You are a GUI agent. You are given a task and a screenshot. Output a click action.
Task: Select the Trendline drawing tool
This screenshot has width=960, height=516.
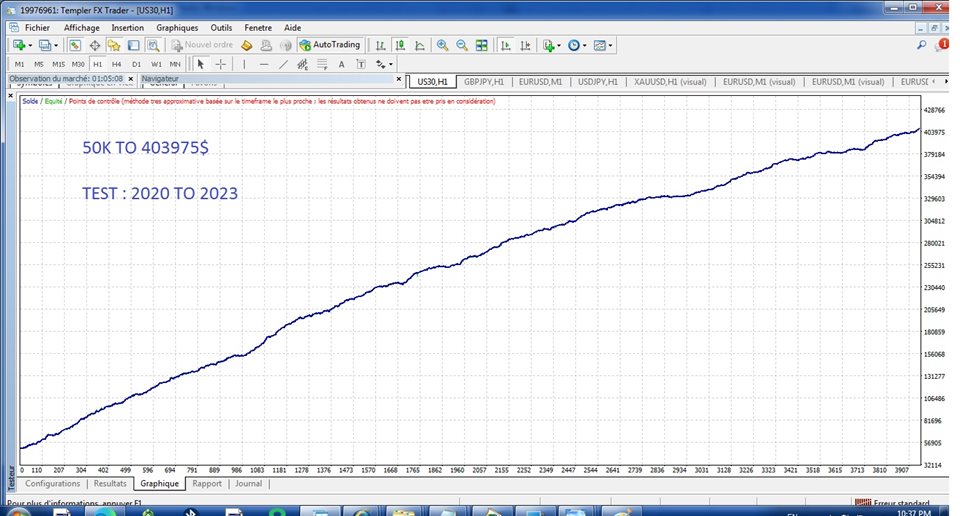click(x=283, y=64)
